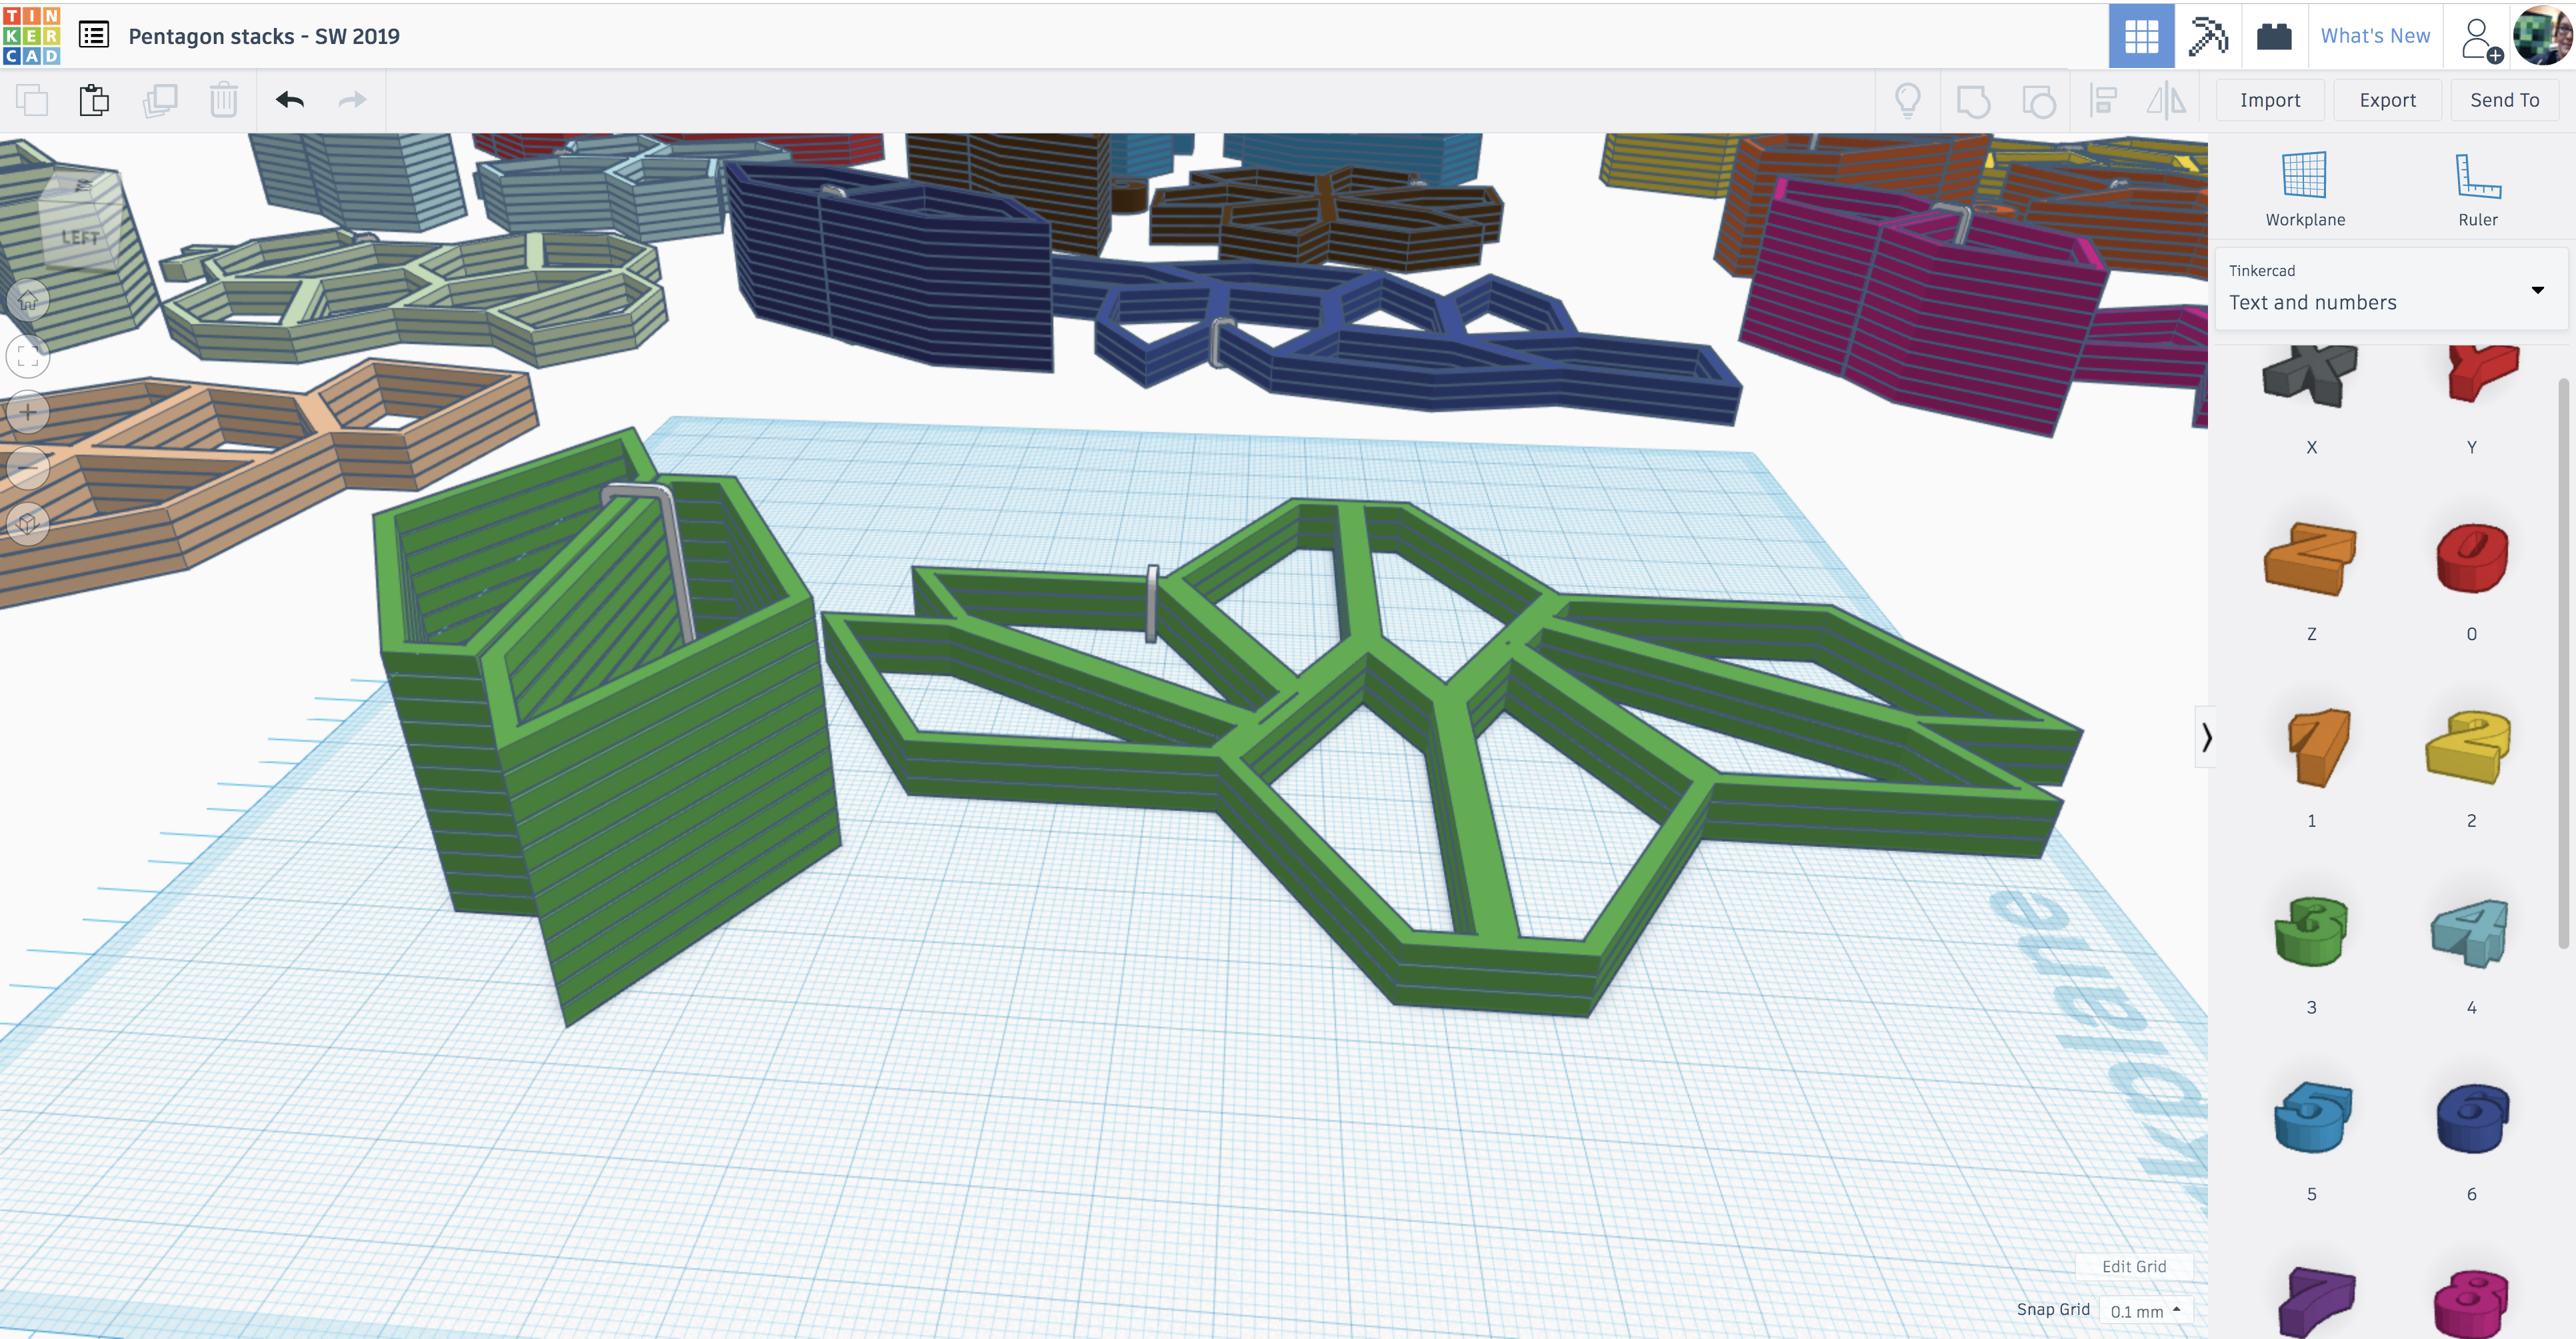Click the Home view button
The image size is (2576, 1339).
pyautogui.click(x=28, y=299)
